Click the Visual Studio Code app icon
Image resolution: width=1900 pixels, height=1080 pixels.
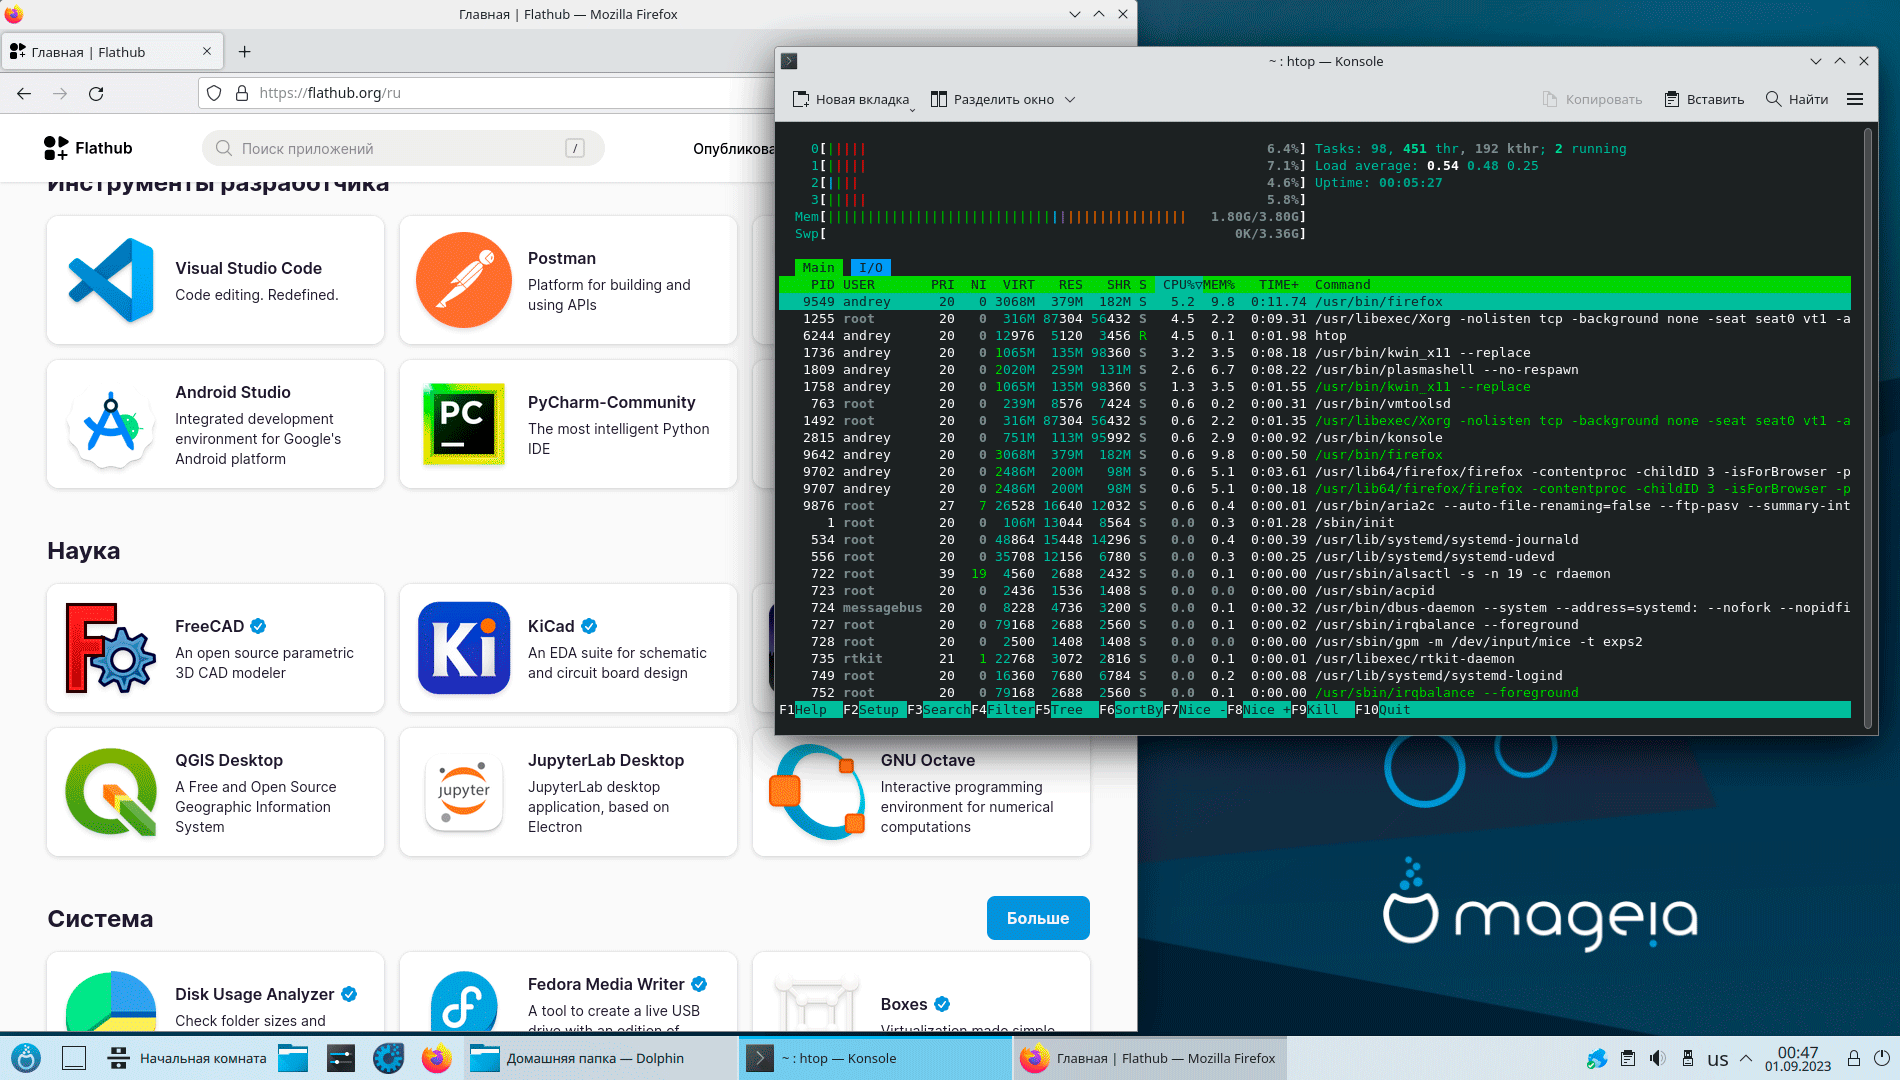pos(111,280)
